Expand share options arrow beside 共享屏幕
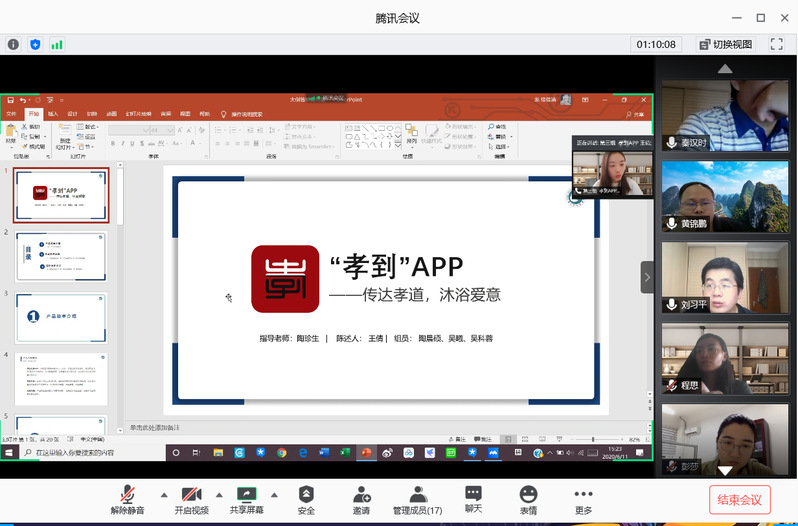 click(x=273, y=493)
